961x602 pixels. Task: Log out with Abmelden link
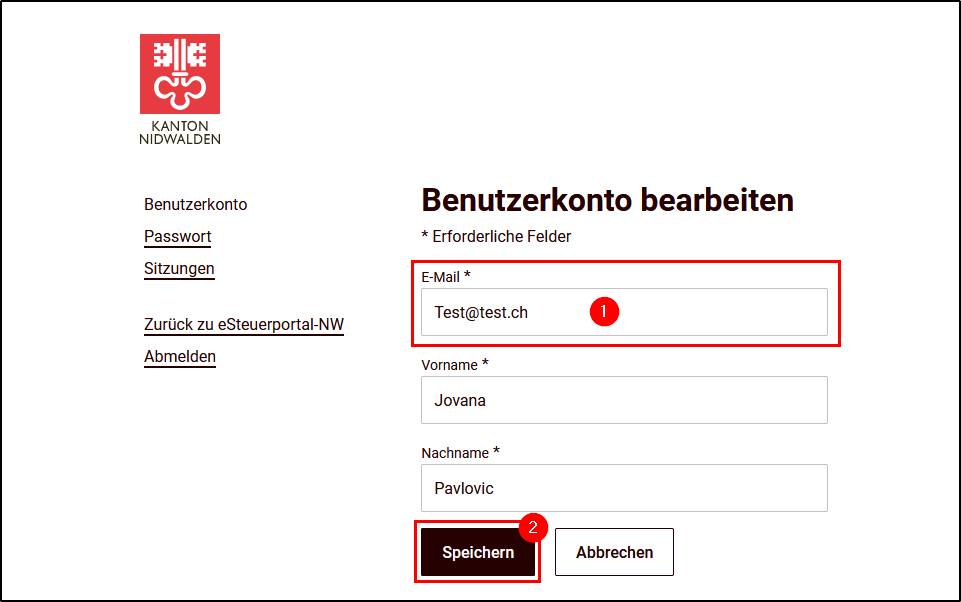pyautogui.click(x=180, y=357)
